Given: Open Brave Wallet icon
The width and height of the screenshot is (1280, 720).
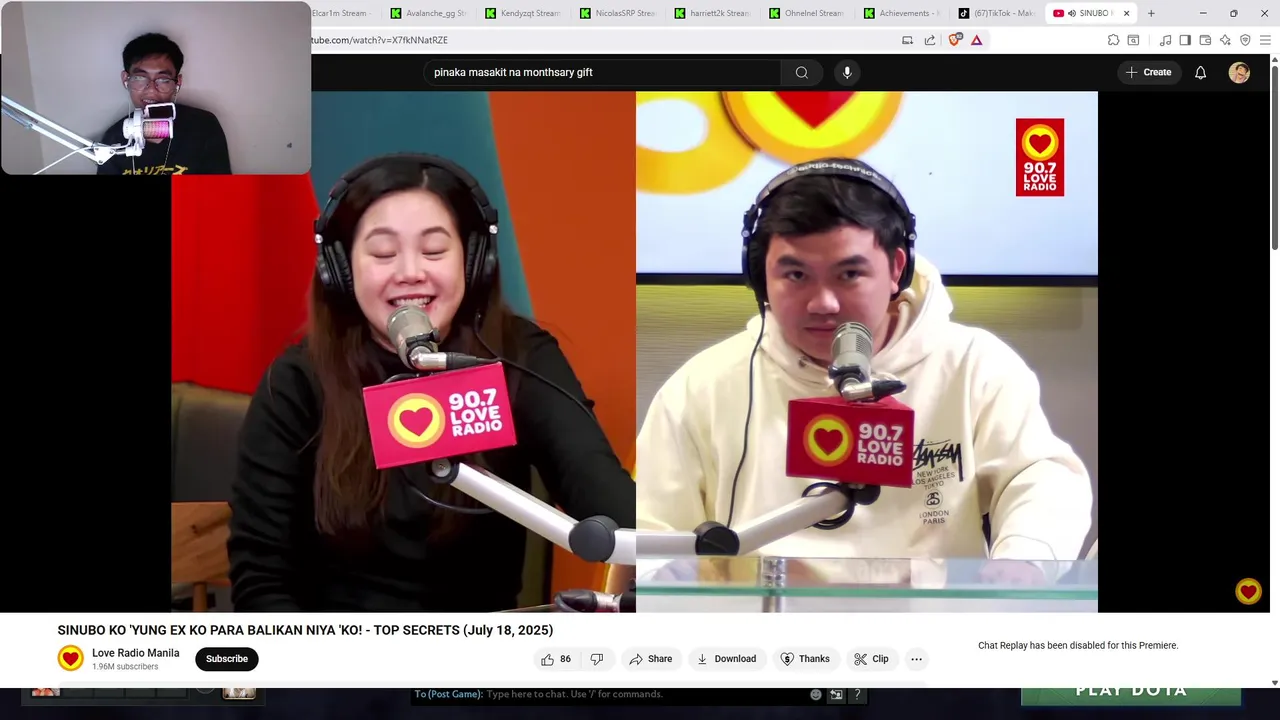Looking at the screenshot, I should pos(1205,40).
